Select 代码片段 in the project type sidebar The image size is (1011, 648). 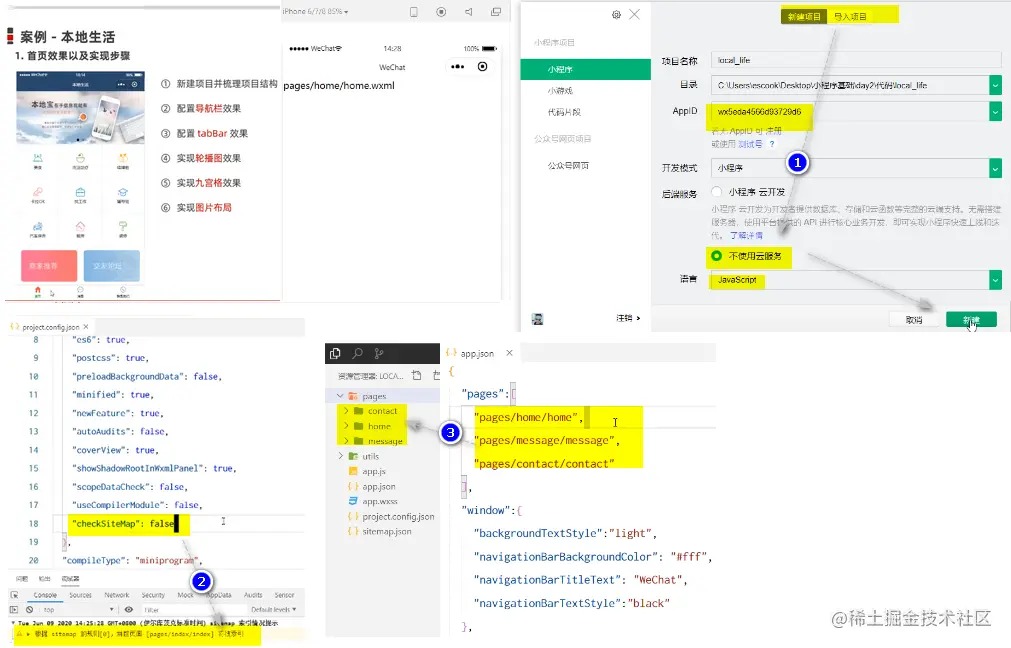(x=564, y=112)
